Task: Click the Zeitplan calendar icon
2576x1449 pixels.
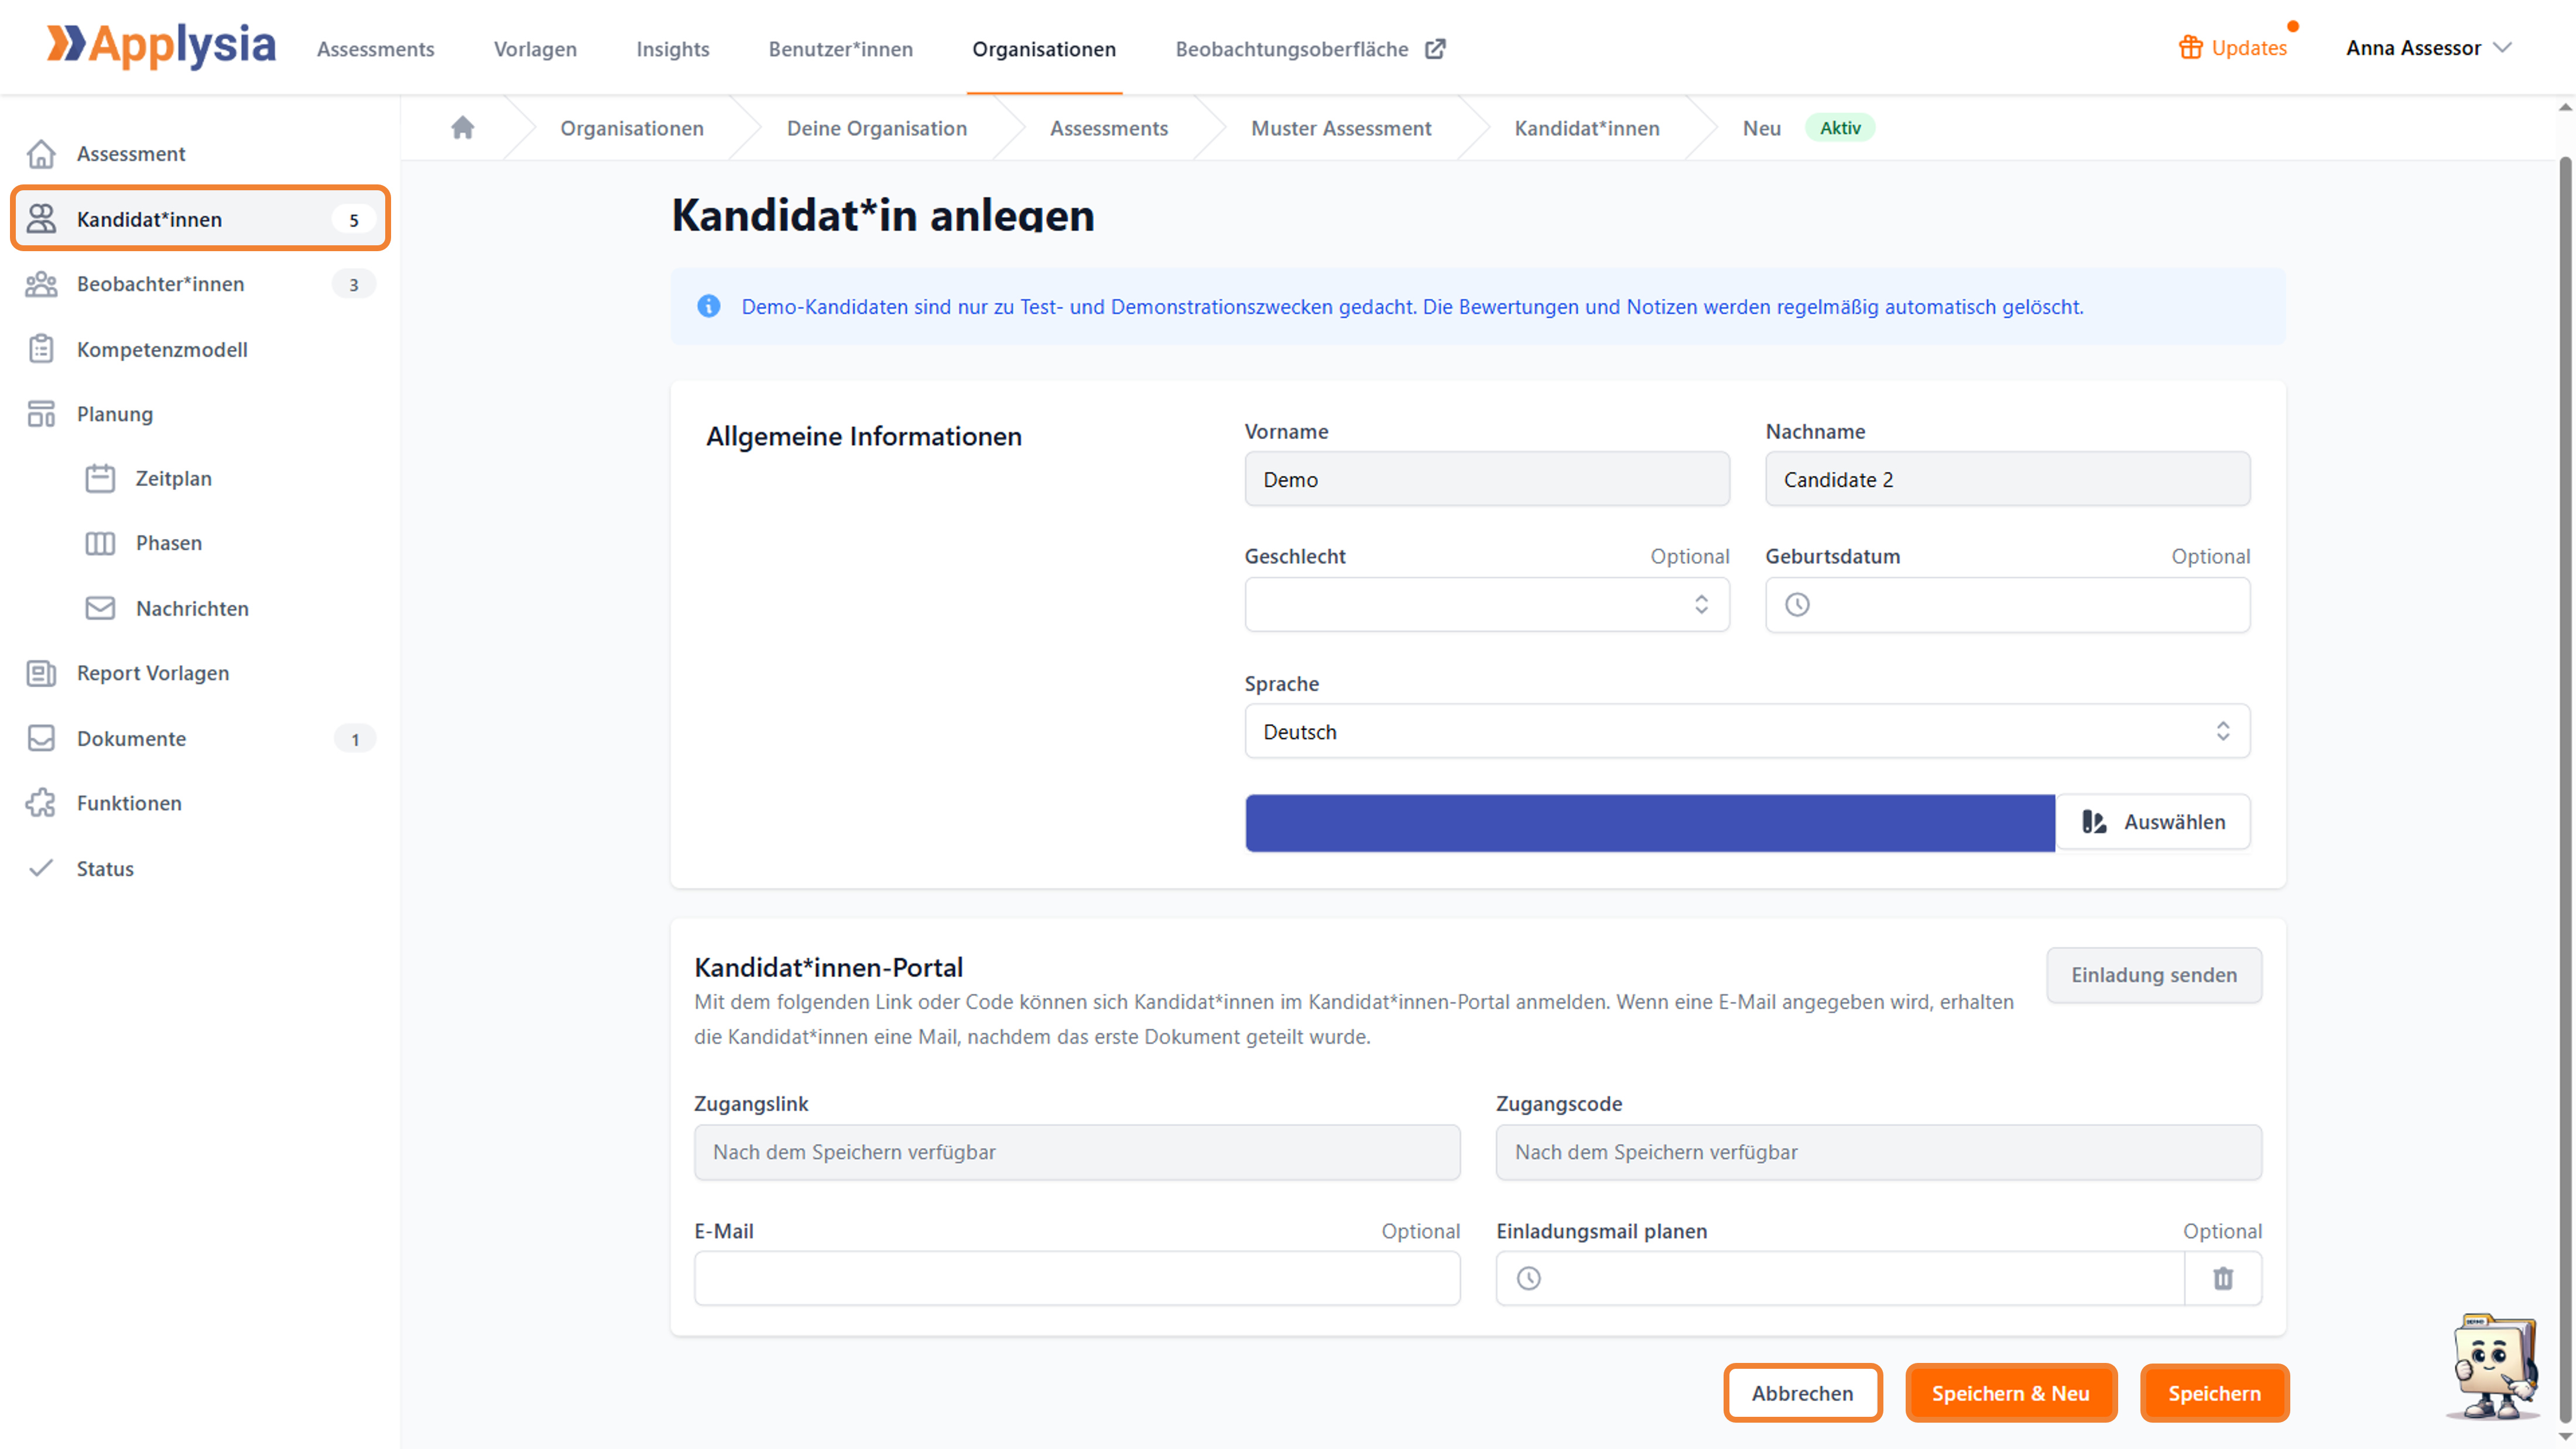Action: [100, 478]
